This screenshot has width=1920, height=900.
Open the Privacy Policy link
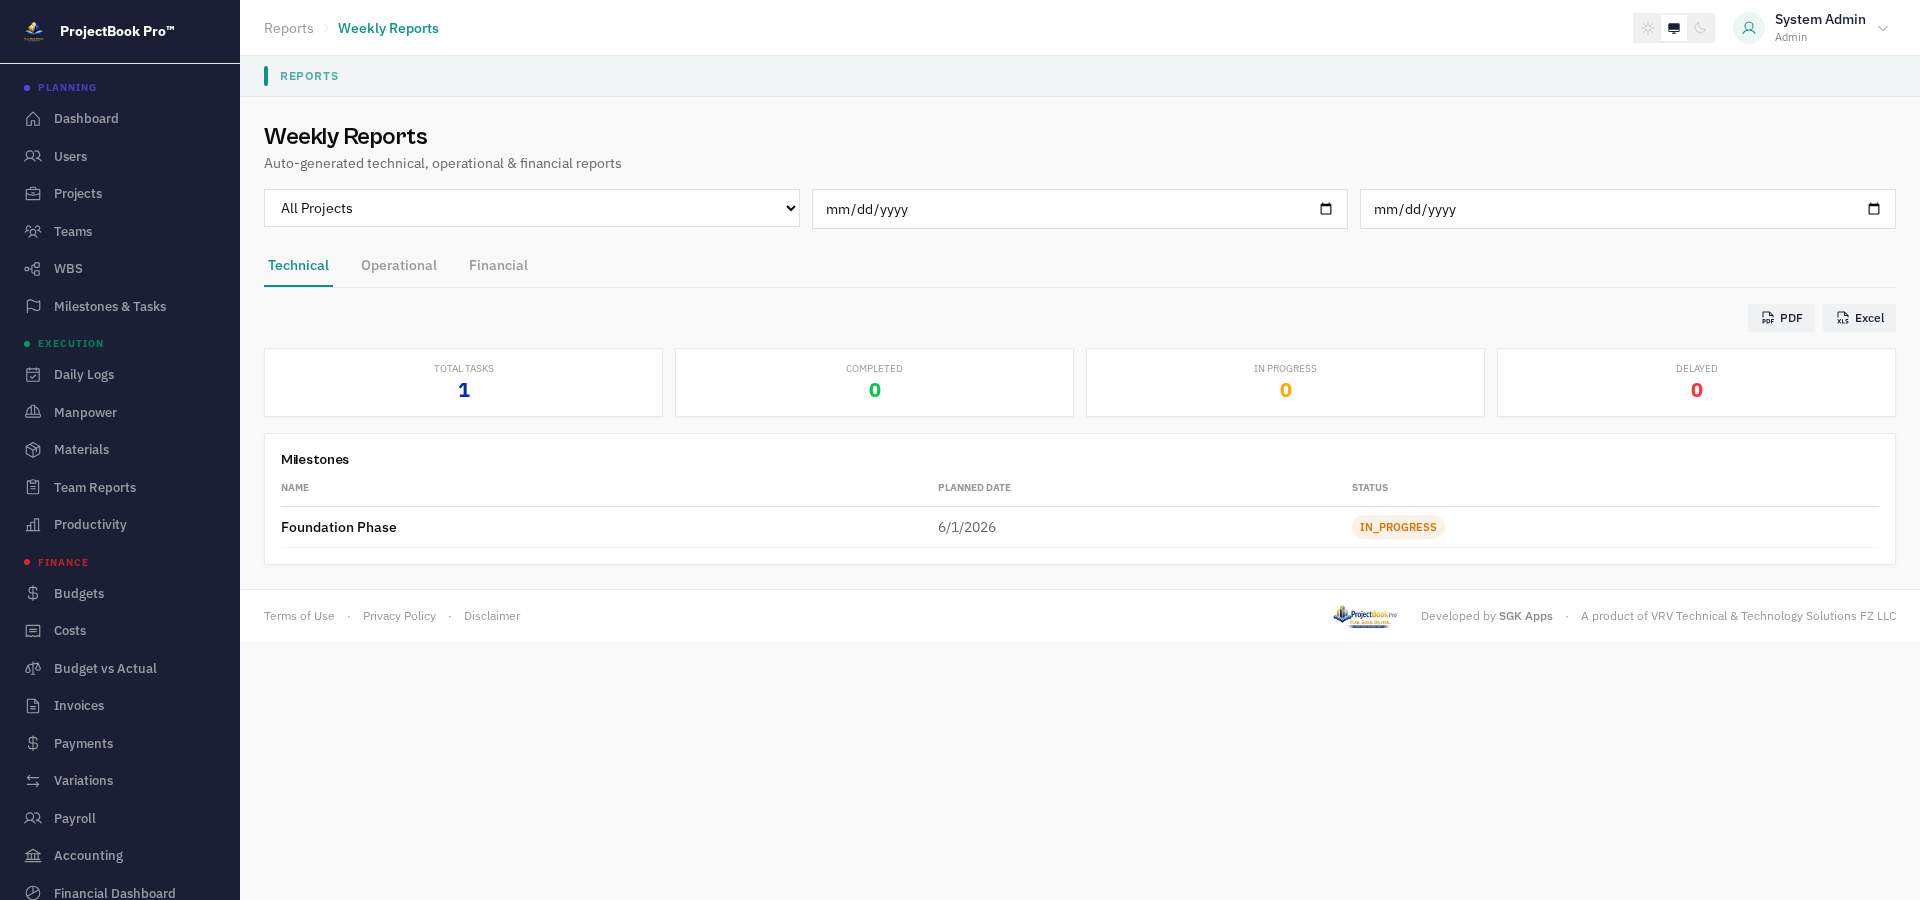pos(399,616)
